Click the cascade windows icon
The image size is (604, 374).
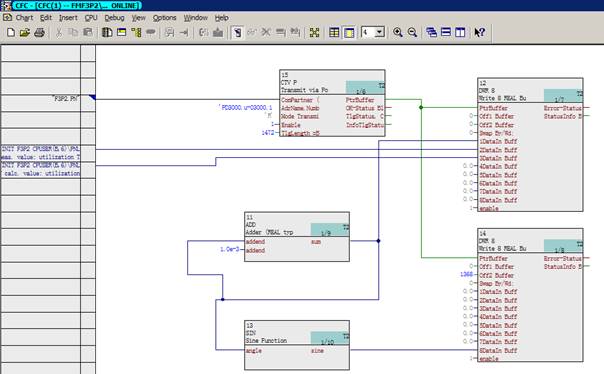[x=431, y=32]
